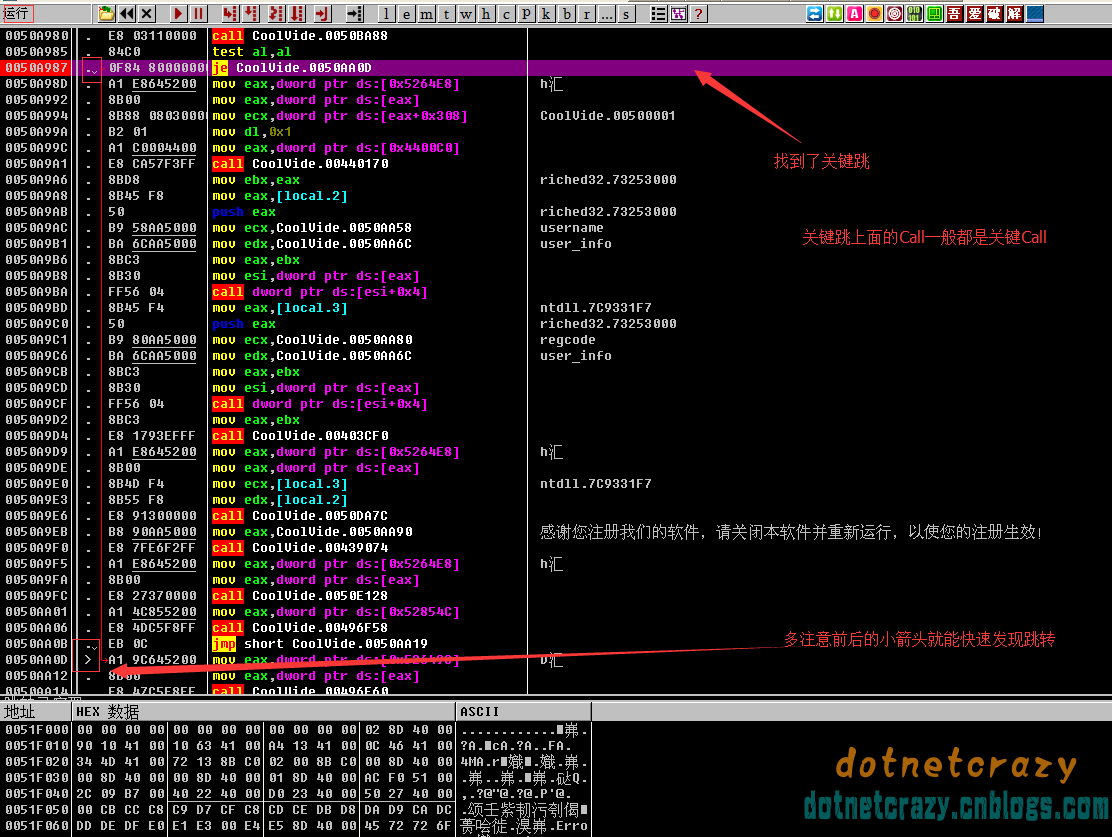The image size is (1112, 837).
Task: Click the red question mark help icon
Action: point(699,13)
